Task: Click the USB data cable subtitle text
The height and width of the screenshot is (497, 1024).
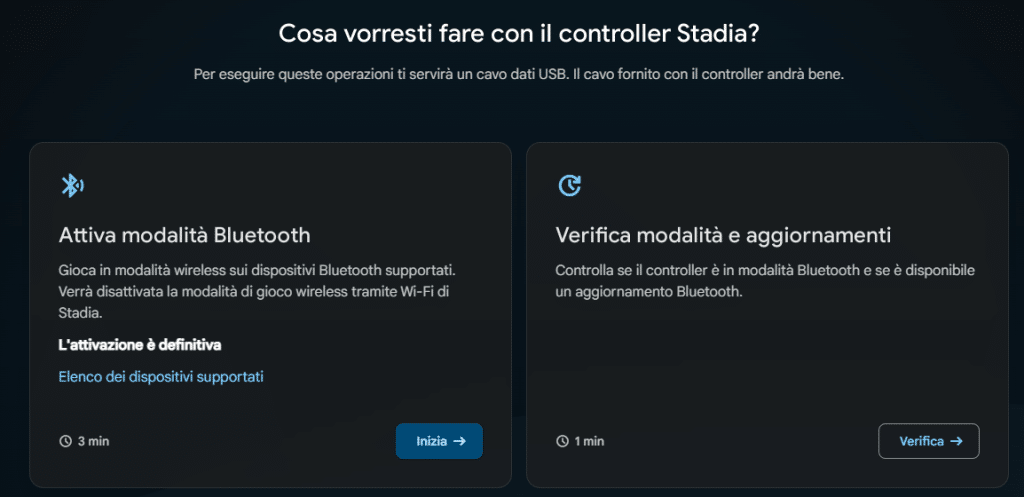Action: pos(518,76)
